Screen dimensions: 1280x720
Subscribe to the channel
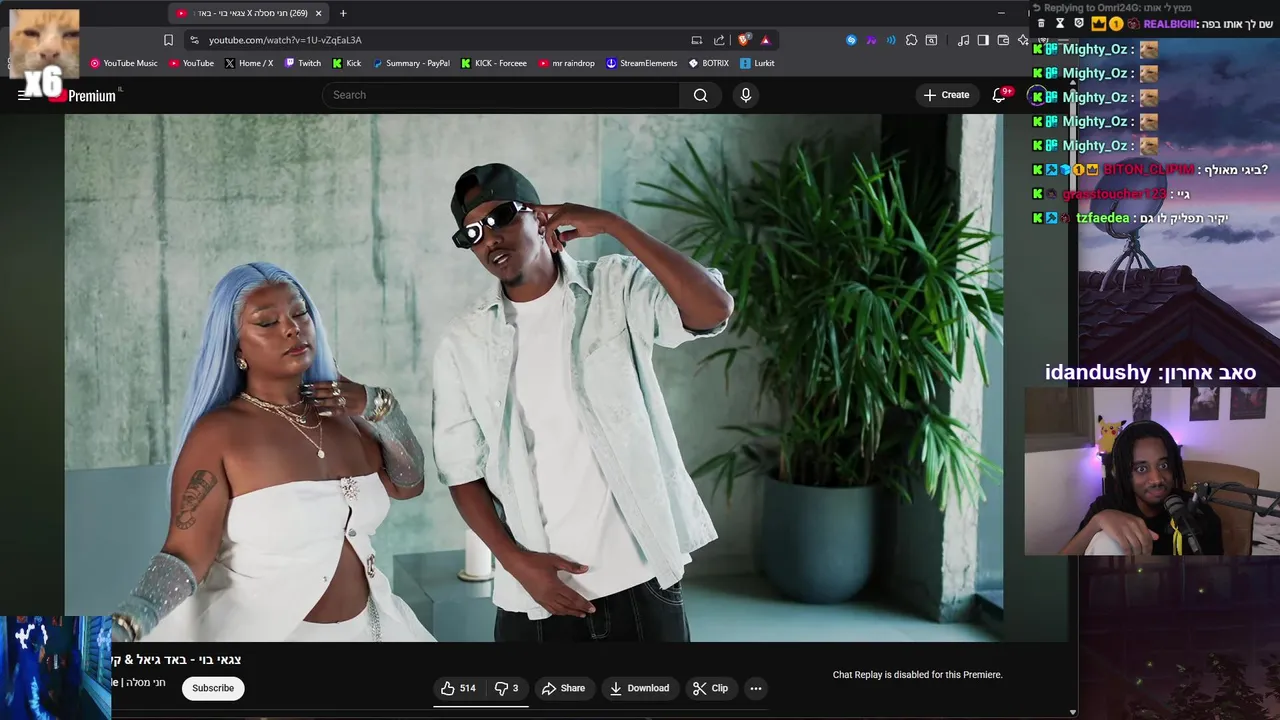213,688
